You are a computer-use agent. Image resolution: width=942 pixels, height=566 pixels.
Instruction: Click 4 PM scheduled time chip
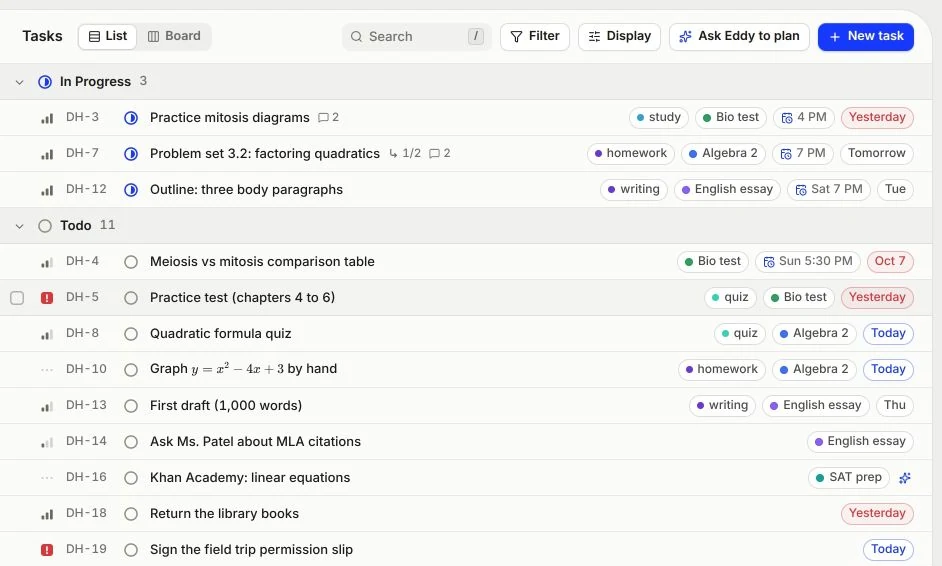[x=804, y=117]
